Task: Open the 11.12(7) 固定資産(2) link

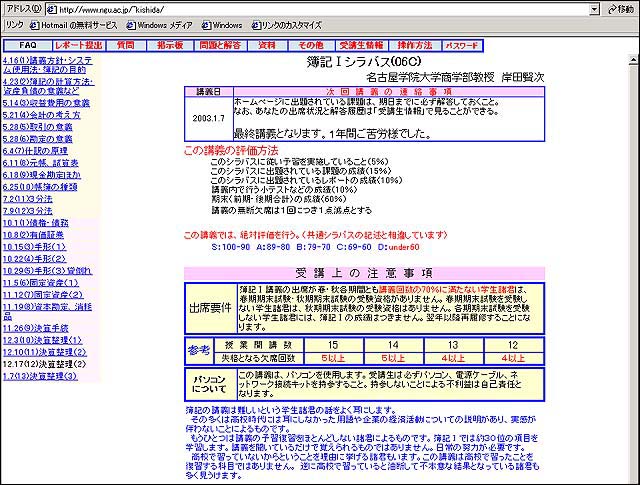Action: [x=43, y=294]
